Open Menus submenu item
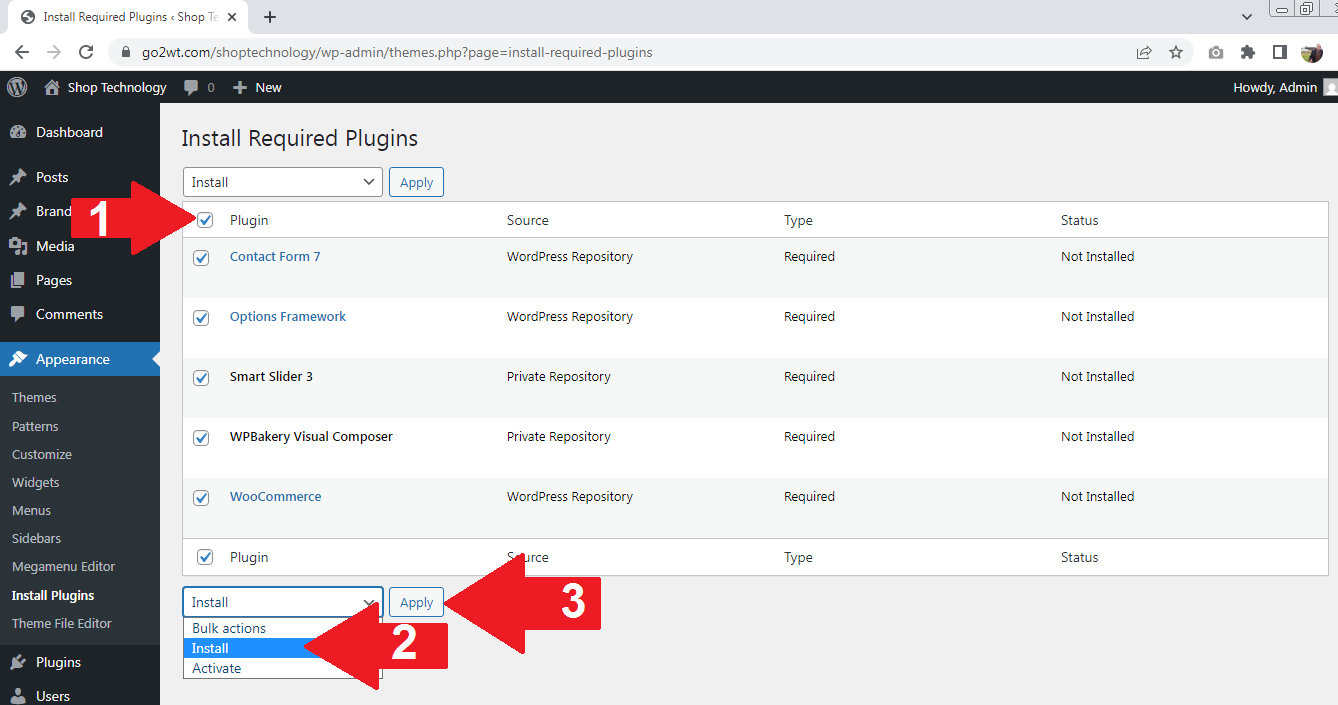The height and width of the screenshot is (705, 1338). pos(31,510)
